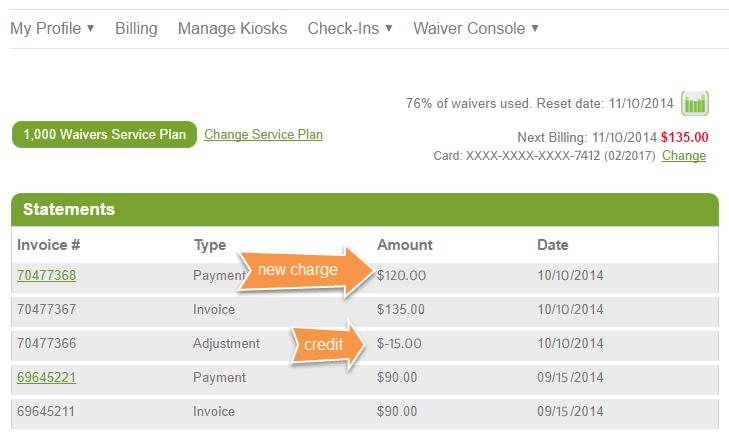Viewport: 729px width, 439px height.
Task: Open the My Profile dropdown menu
Action: [x=52, y=28]
